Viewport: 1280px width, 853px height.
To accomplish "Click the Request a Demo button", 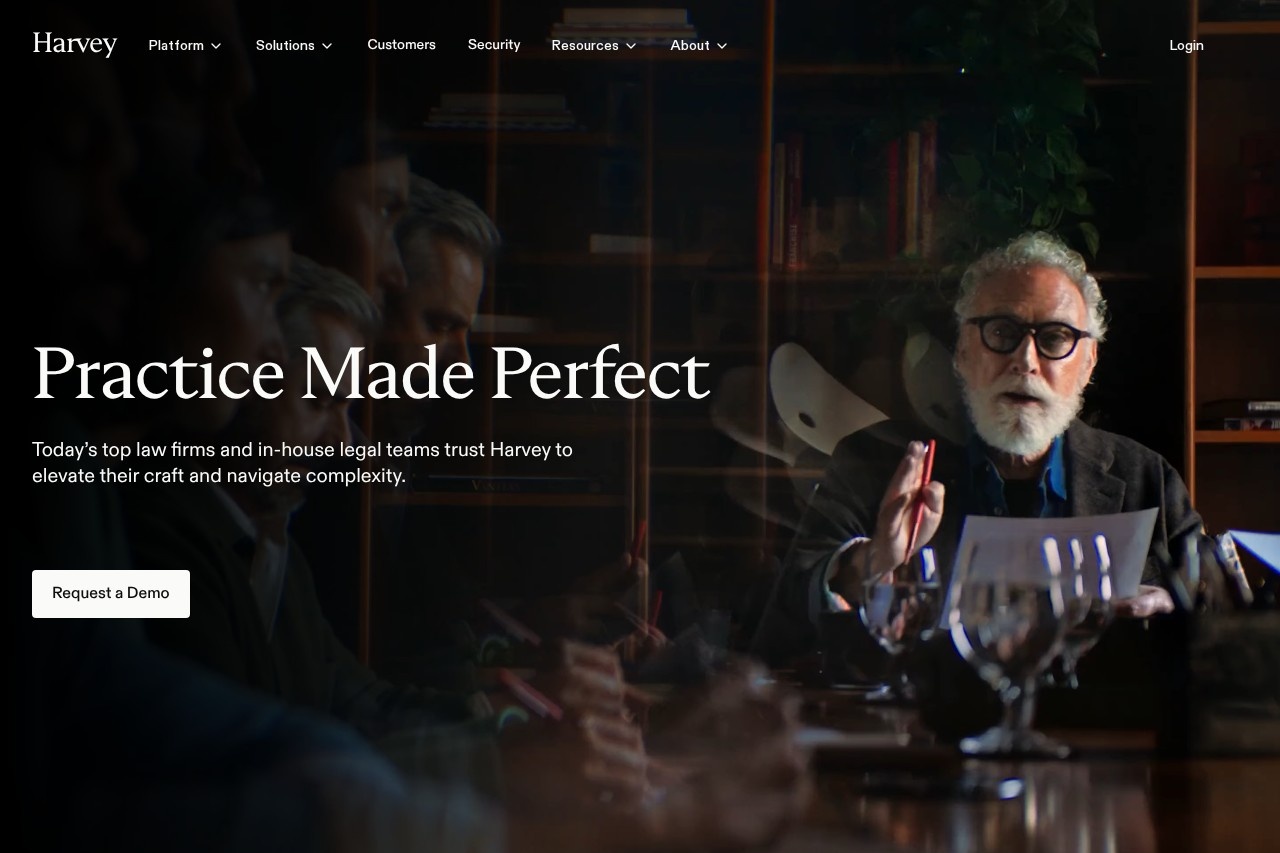I will click(x=111, y=594).
